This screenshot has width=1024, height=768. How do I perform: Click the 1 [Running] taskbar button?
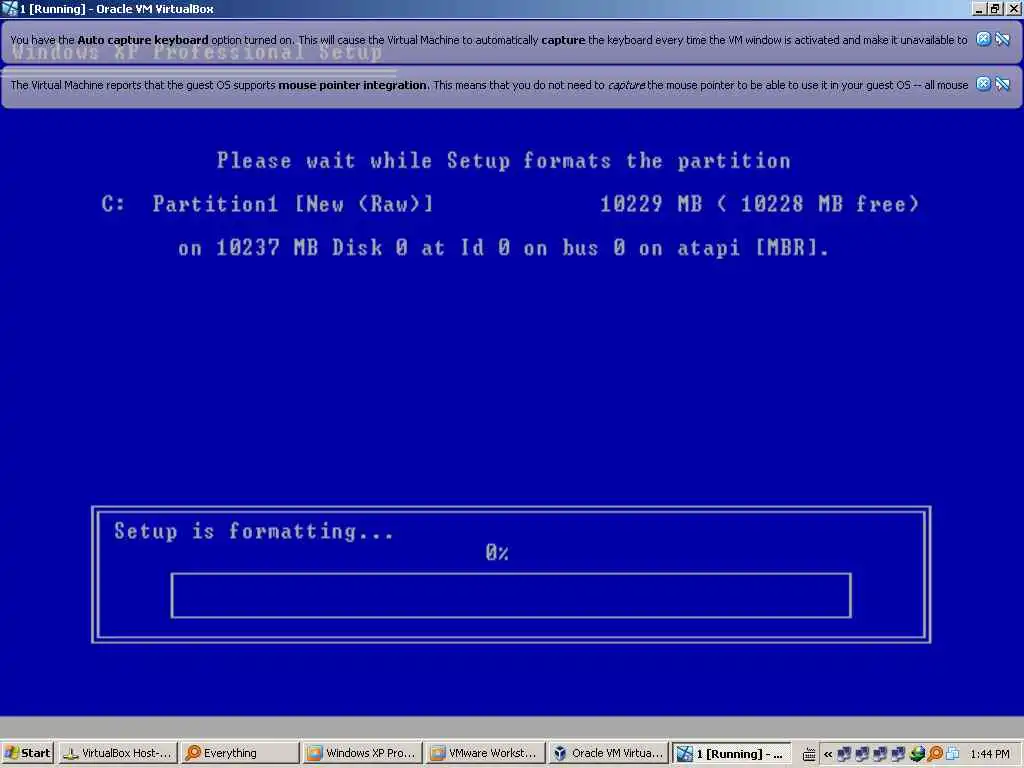pos(731,754)
